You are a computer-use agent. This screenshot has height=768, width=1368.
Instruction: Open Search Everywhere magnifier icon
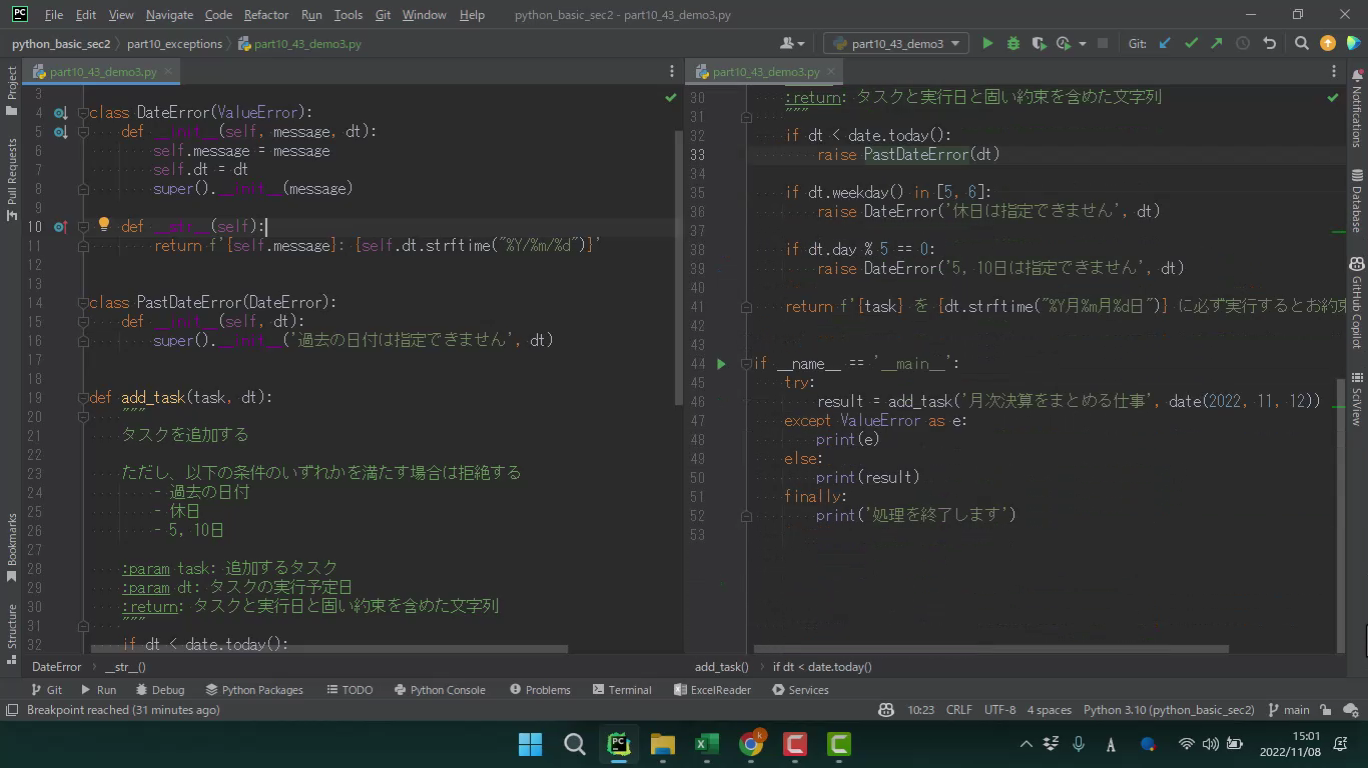(1301, 43)
